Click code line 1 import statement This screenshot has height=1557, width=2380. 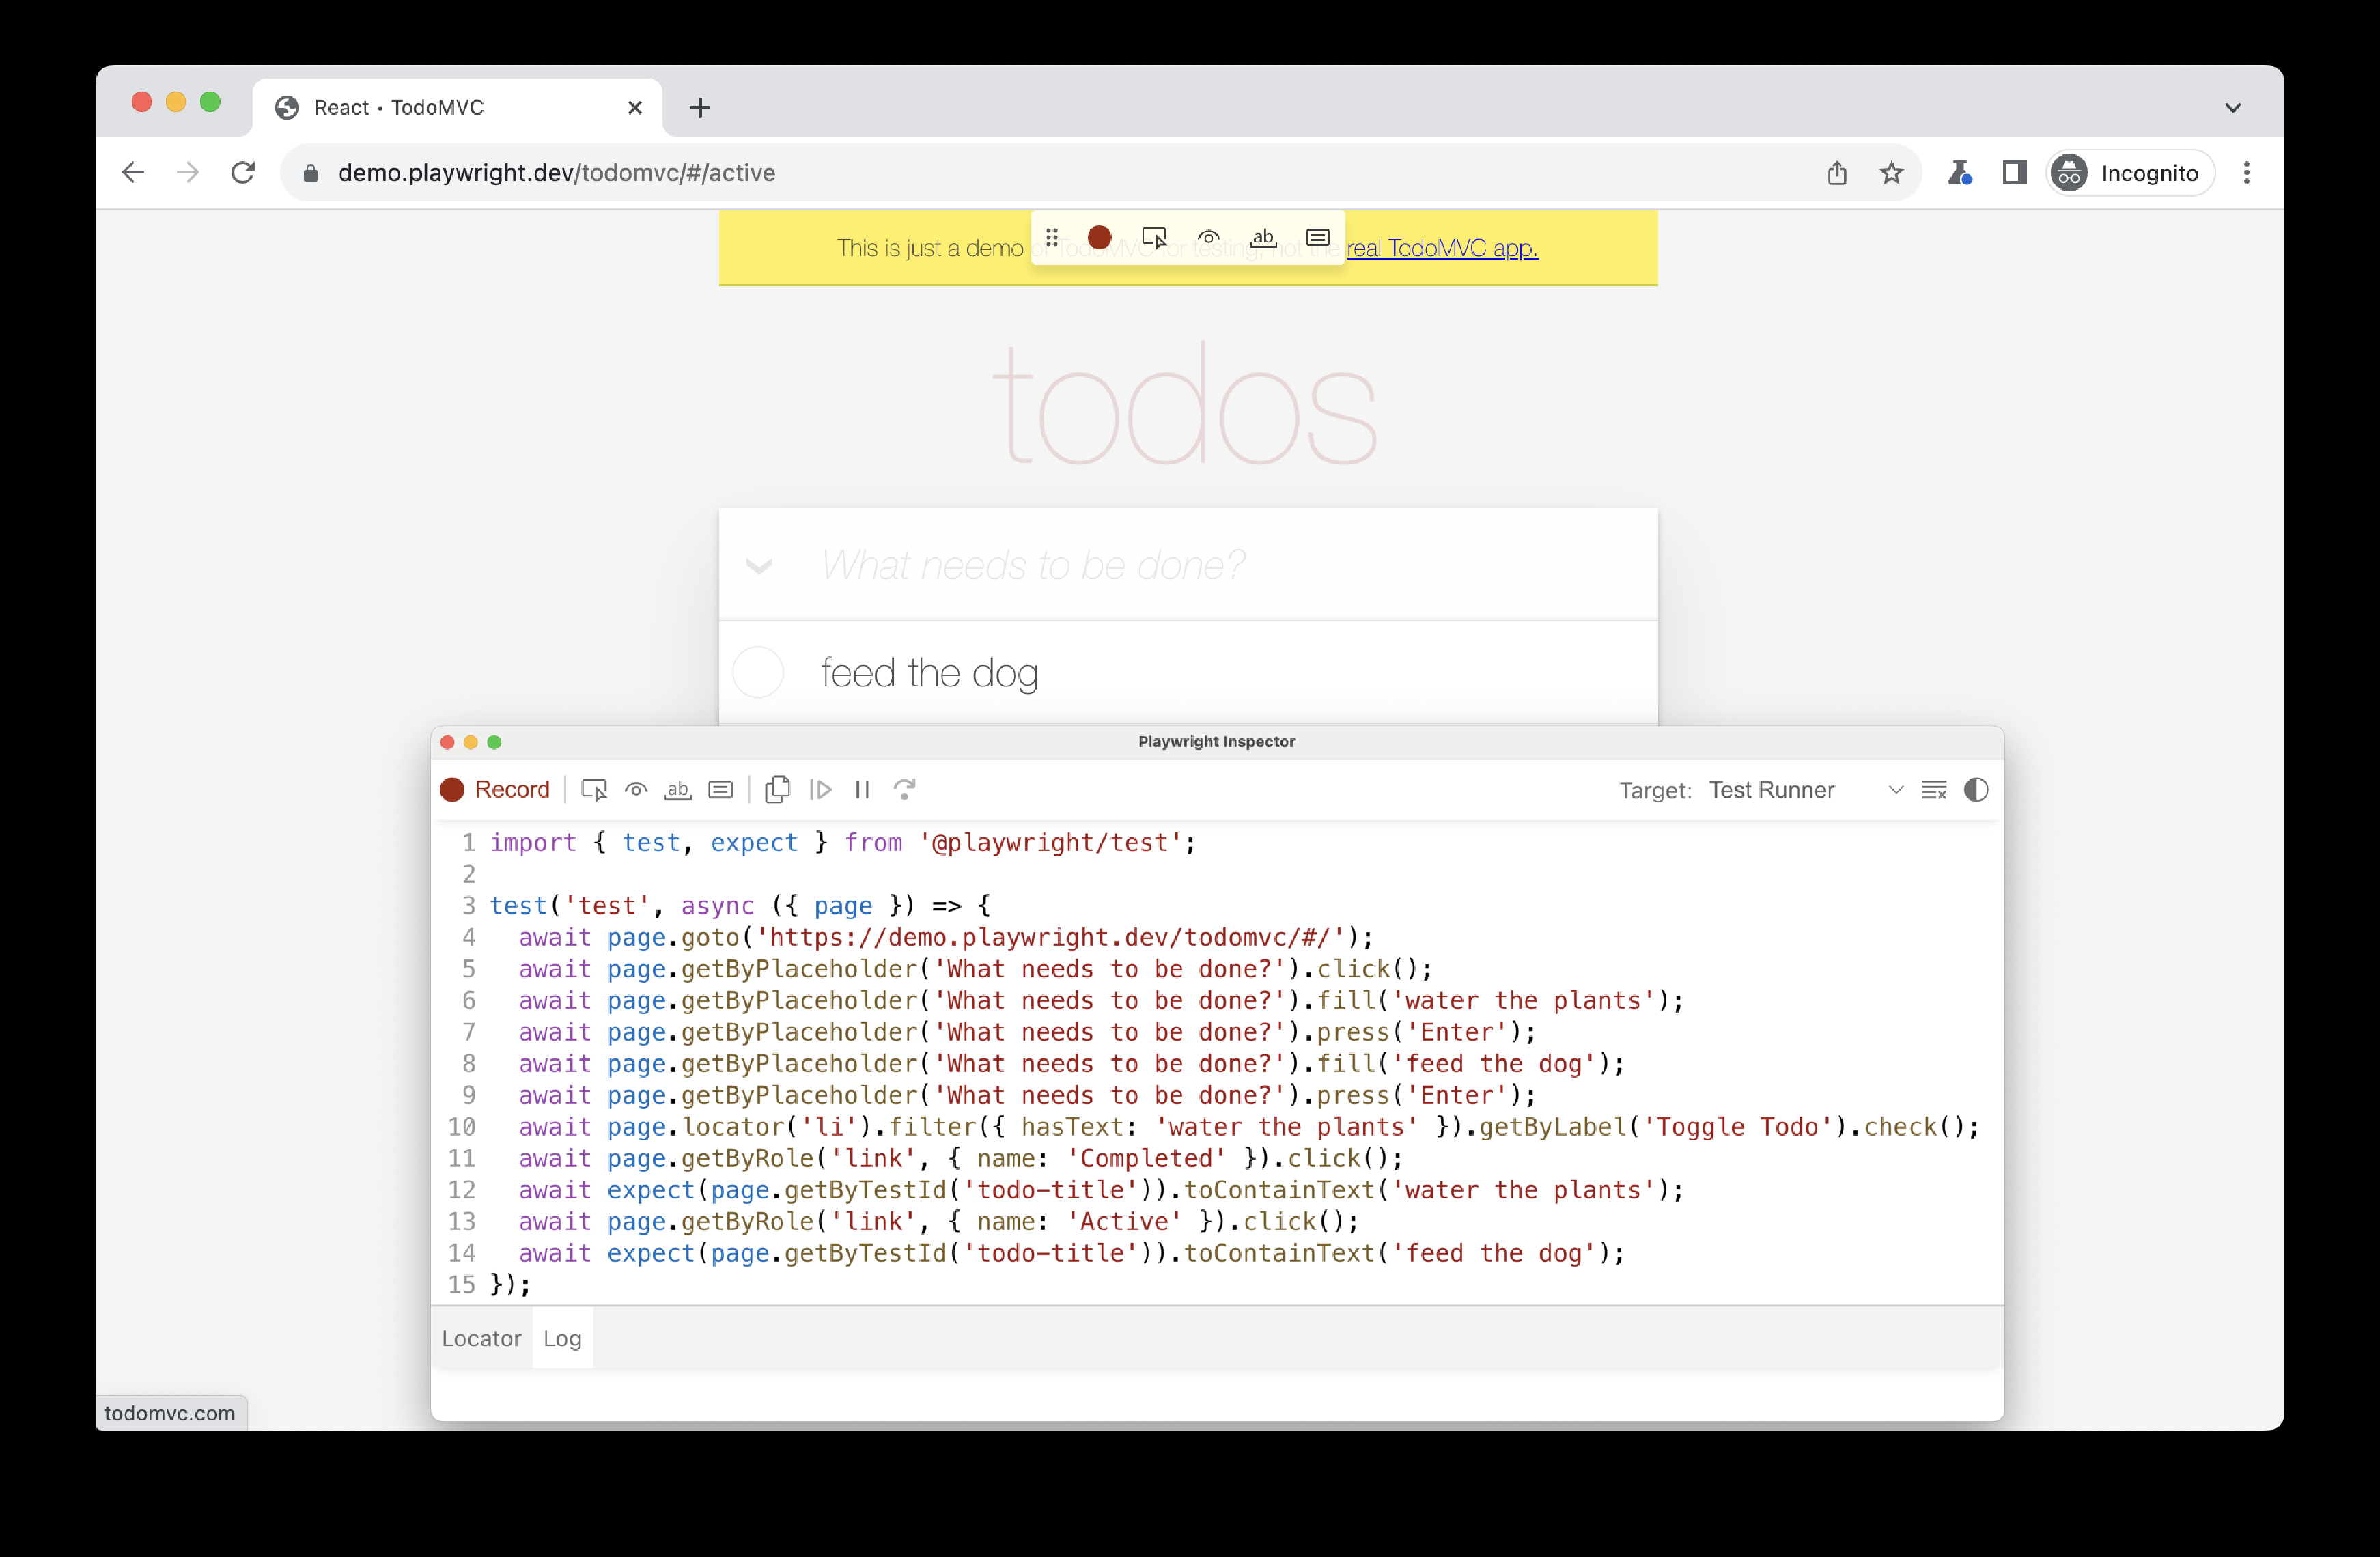(x=843, y=843)
